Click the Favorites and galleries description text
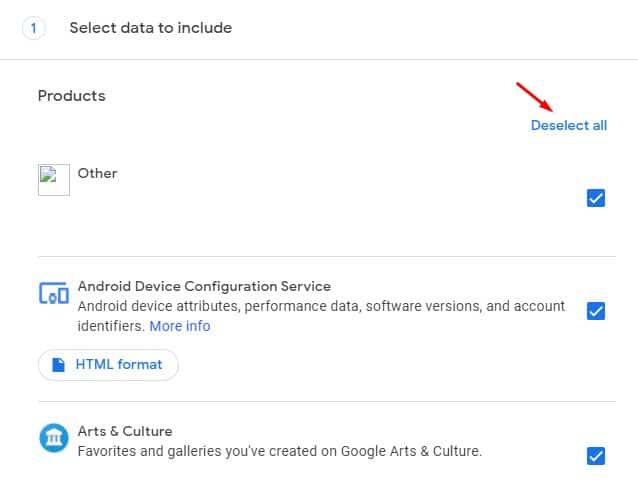Viewport: 638px width, 487px height. point(280,451)
